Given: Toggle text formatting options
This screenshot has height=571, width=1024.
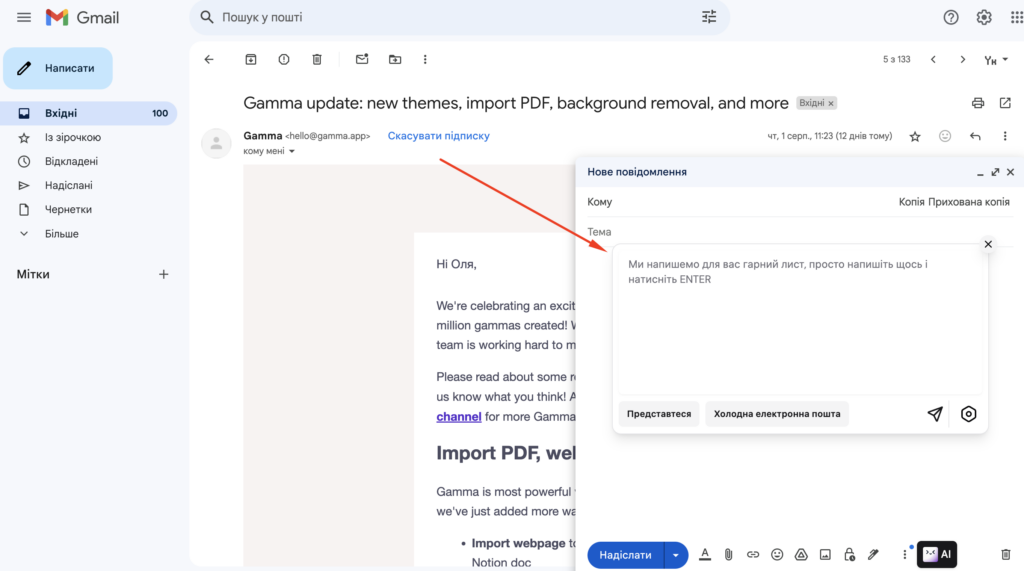Looking at the screenshot, I should [x=705, y=554].
